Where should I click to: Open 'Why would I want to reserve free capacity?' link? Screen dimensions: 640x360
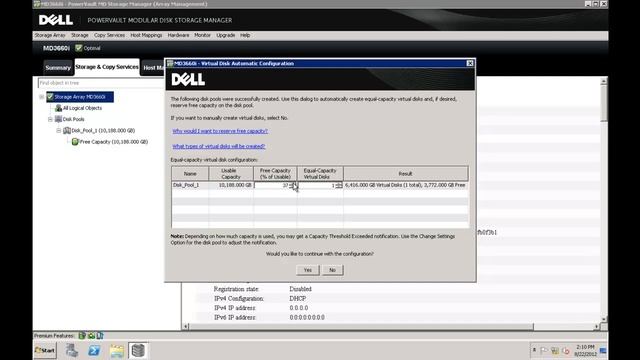tap(220, 131)
